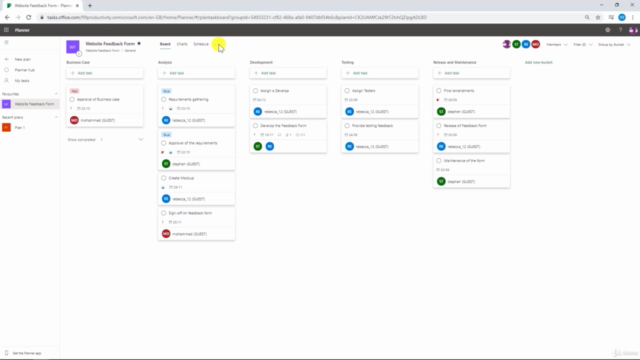Add task to Release and Maintenance bucket
Image resolution: width=640 pixels, height=360 pixels.
tap(471, 73)
